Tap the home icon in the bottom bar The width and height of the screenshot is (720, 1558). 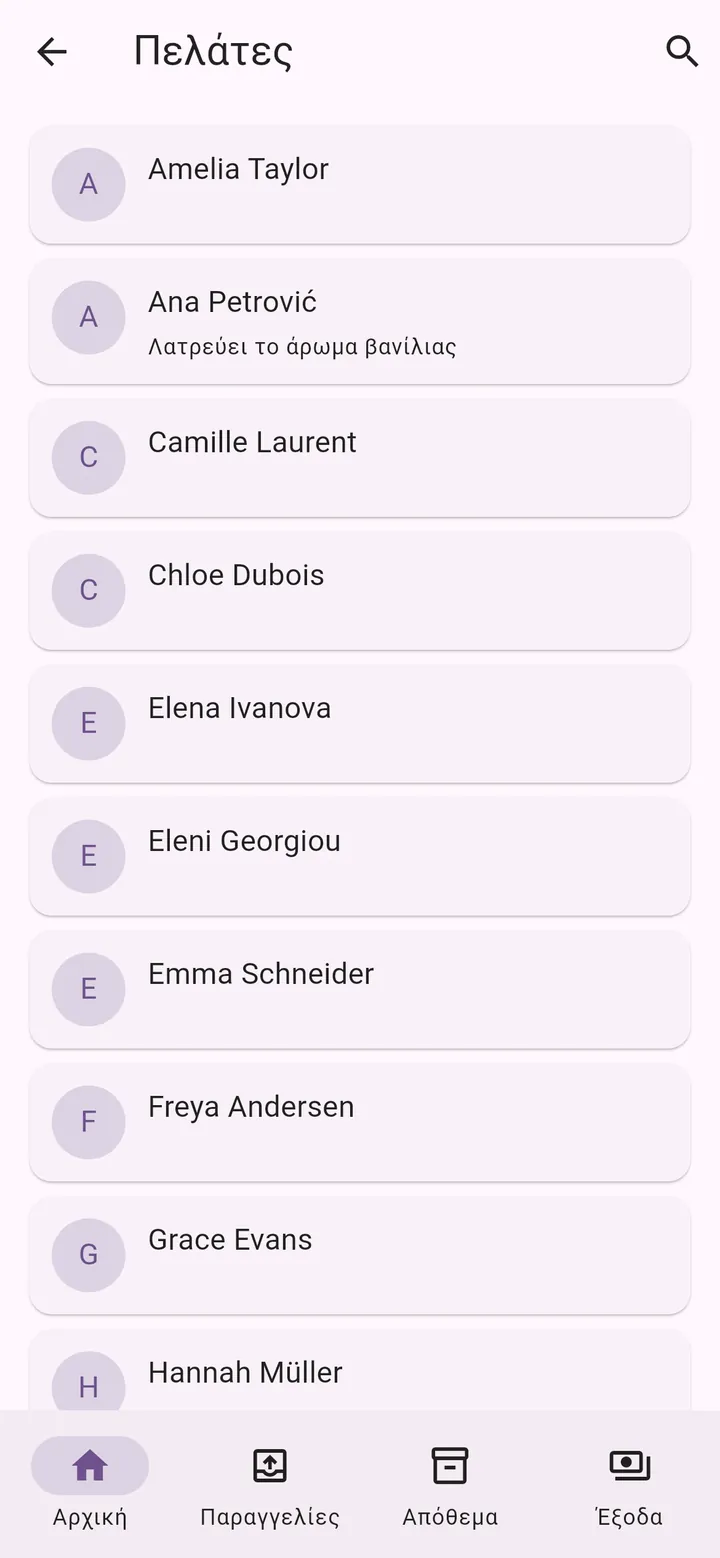click(90, 1466)
